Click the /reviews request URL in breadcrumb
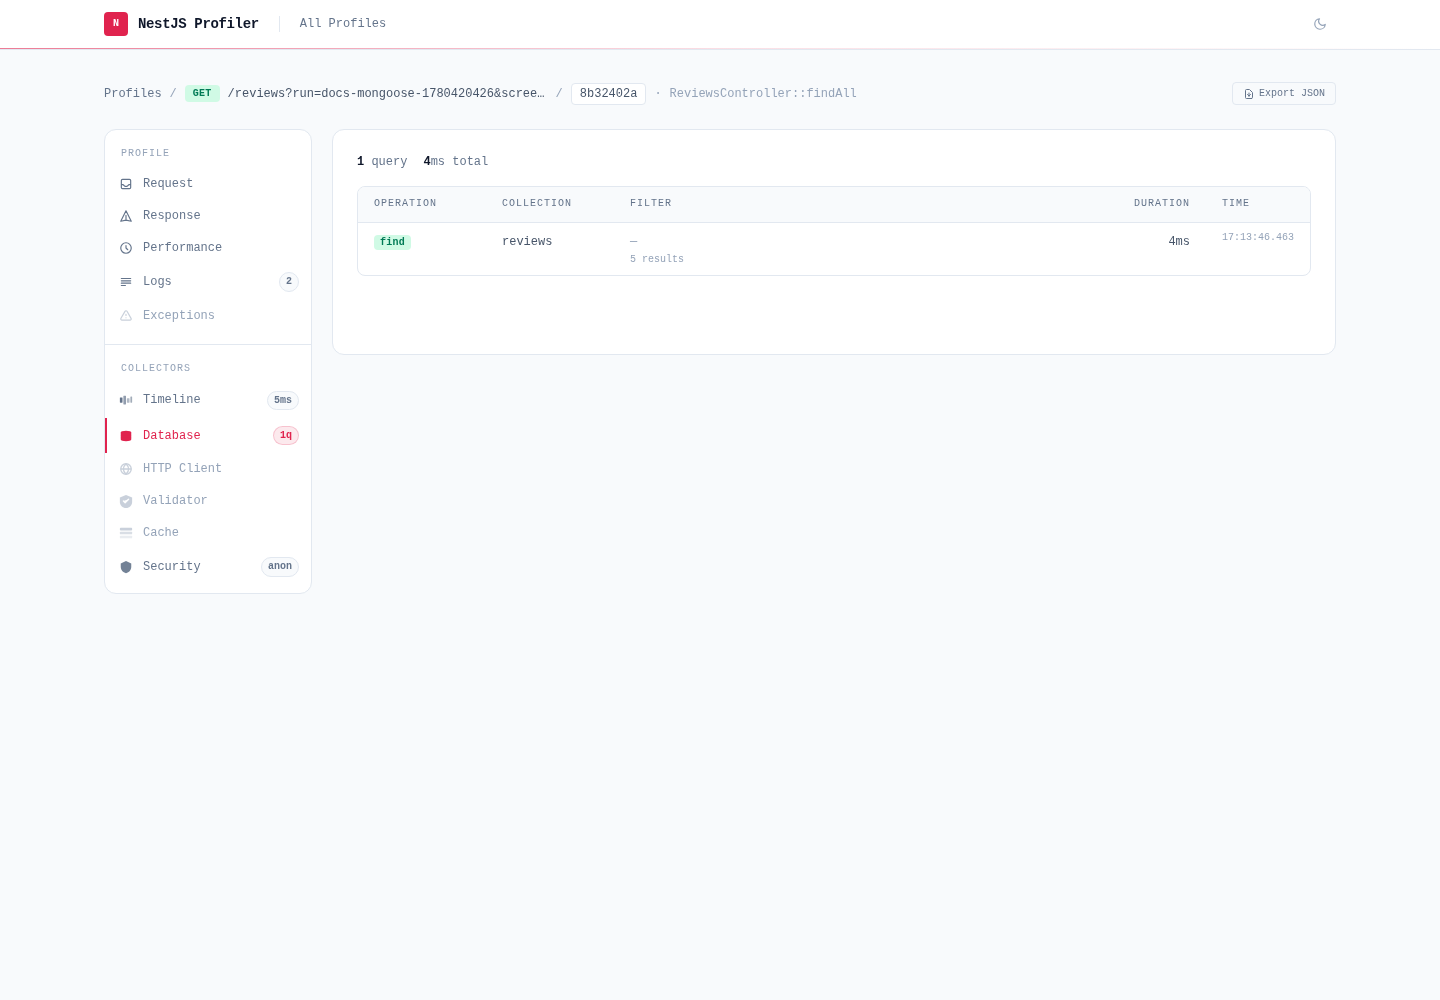1440x1000 pixels. pyautogui.click(x=386, y=94)
